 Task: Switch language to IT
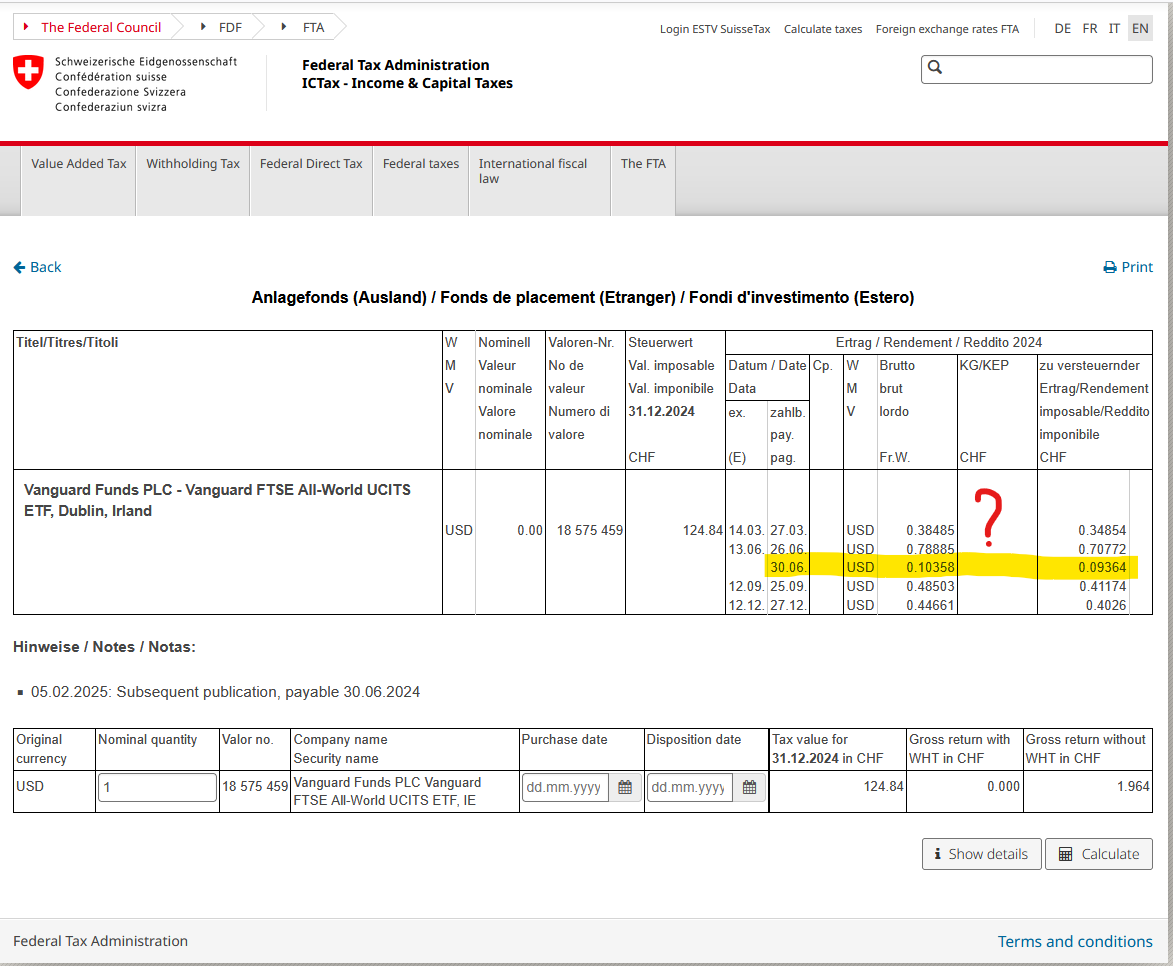tap(1114, 29)
